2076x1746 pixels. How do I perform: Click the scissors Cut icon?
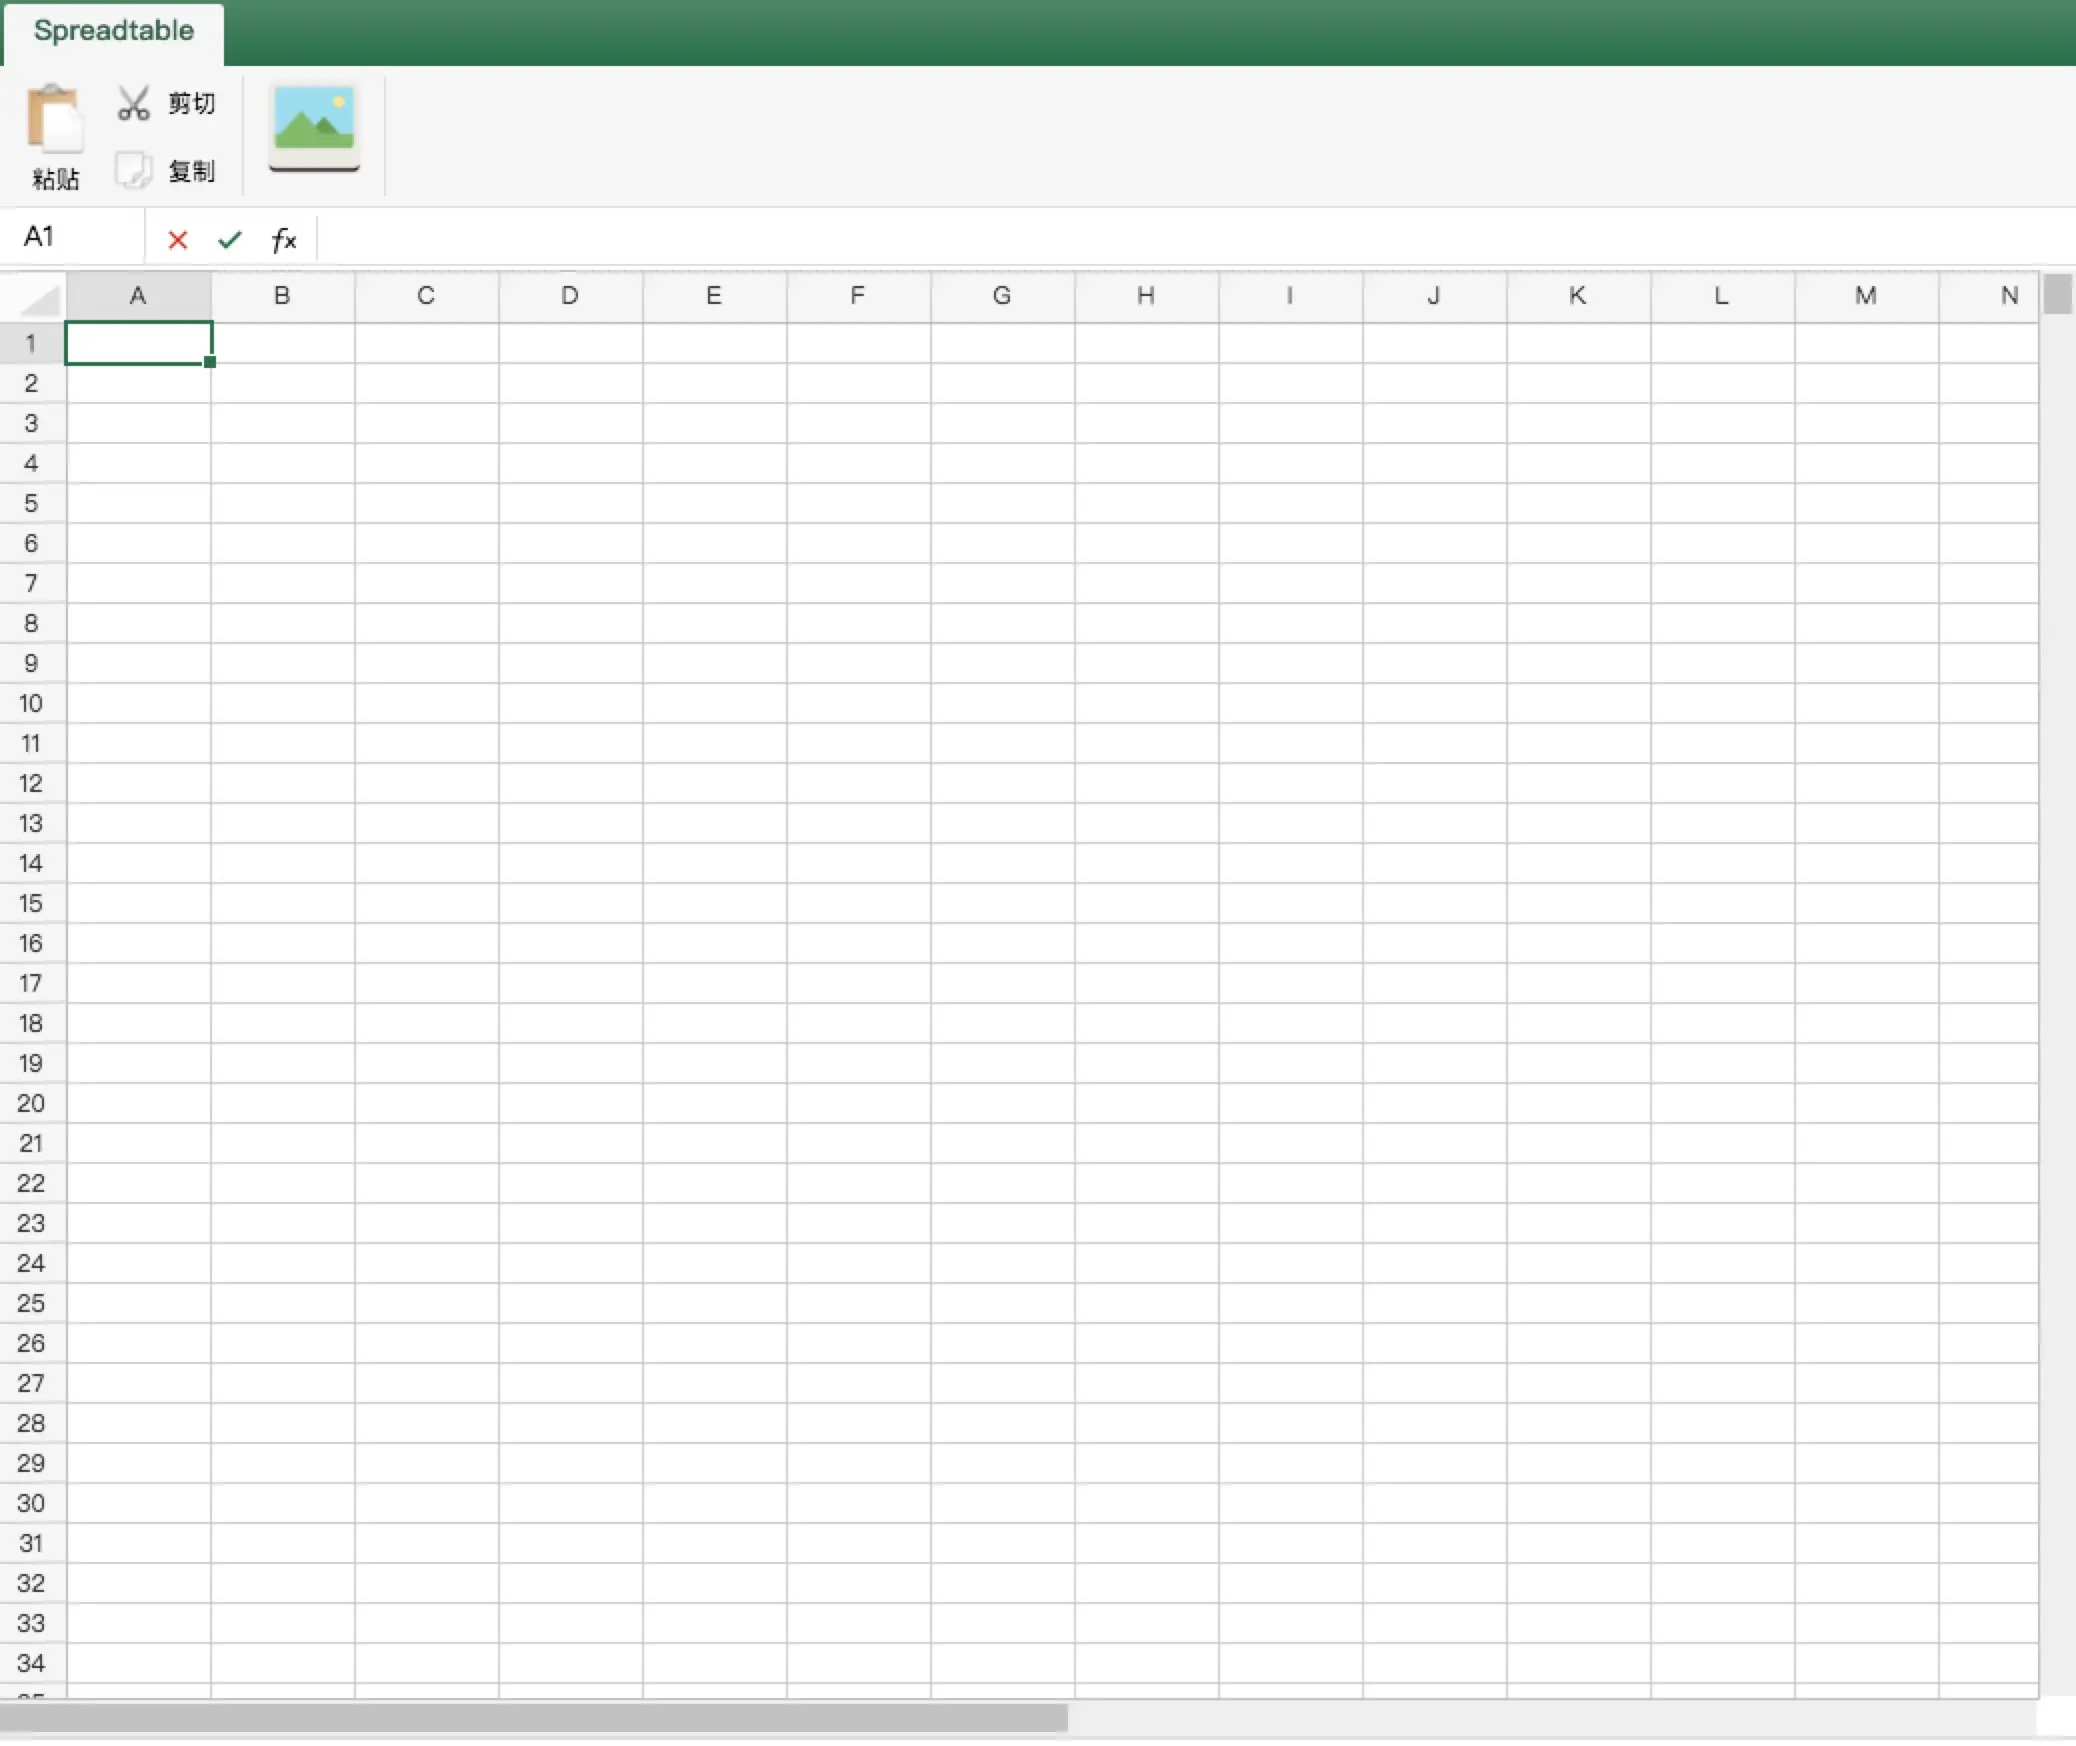[x=133, y=103]
